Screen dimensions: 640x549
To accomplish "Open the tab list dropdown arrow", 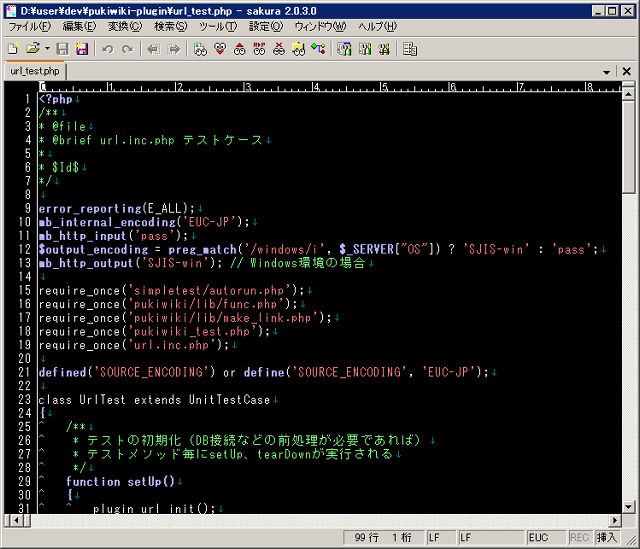I will point(607,72).
